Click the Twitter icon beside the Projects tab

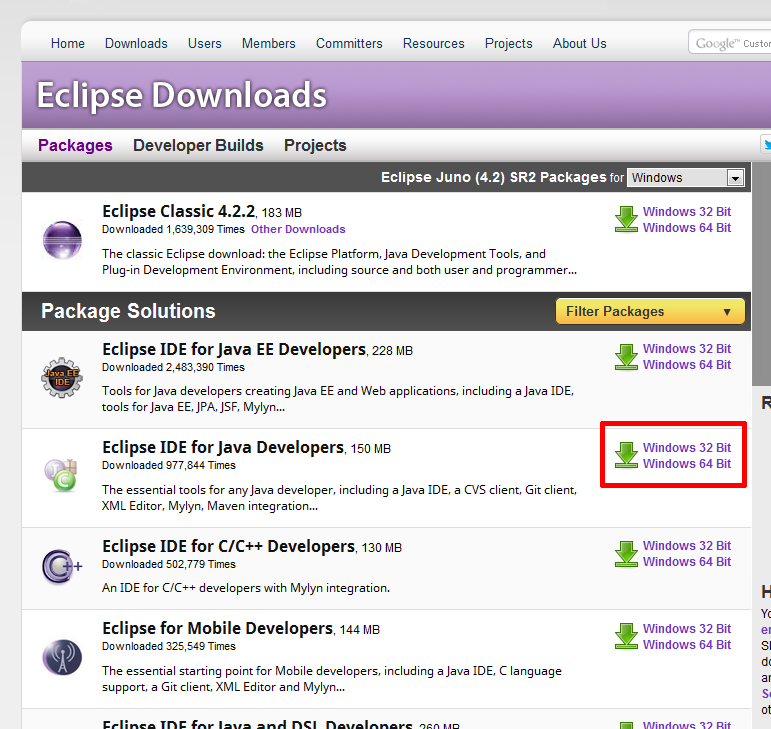click(x=766, y=145)
